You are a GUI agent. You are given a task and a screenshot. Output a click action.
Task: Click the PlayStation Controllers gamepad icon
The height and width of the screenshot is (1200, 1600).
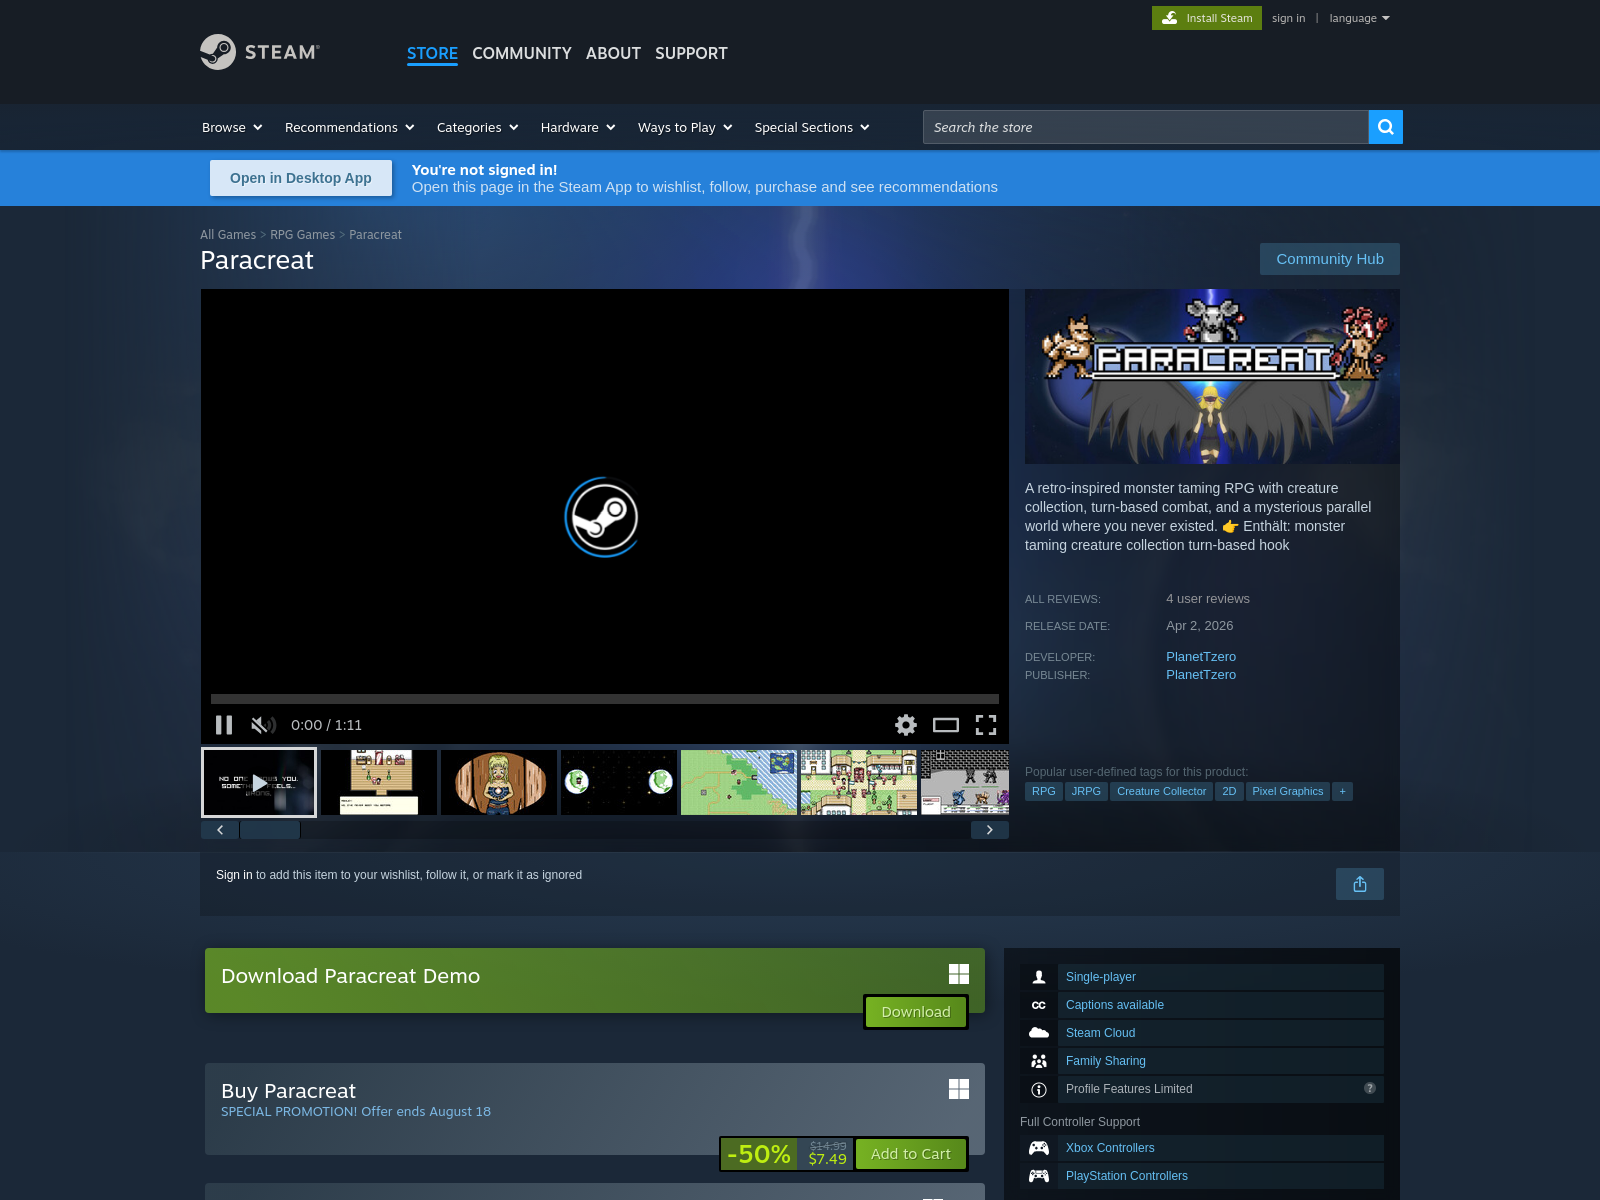pos(1039,1176)
